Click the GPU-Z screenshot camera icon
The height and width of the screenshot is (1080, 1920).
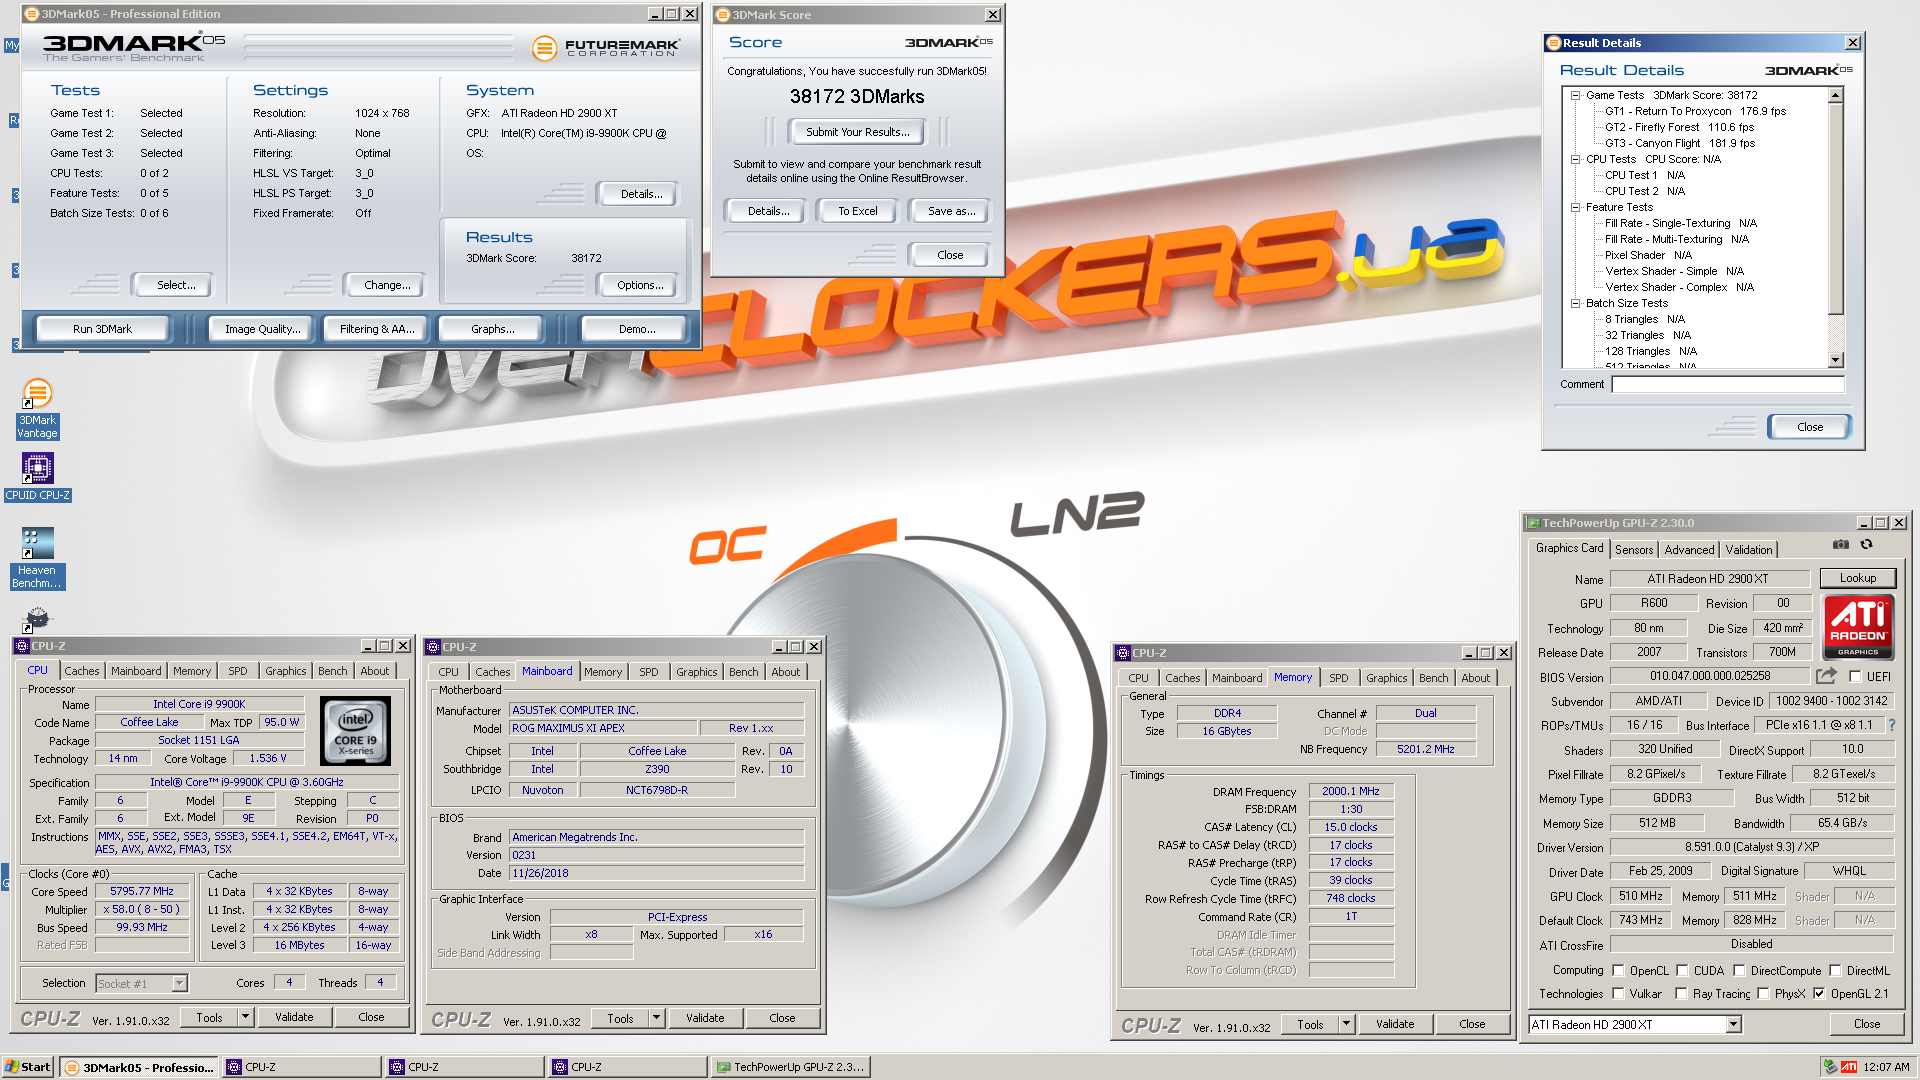pos(1840,545)
